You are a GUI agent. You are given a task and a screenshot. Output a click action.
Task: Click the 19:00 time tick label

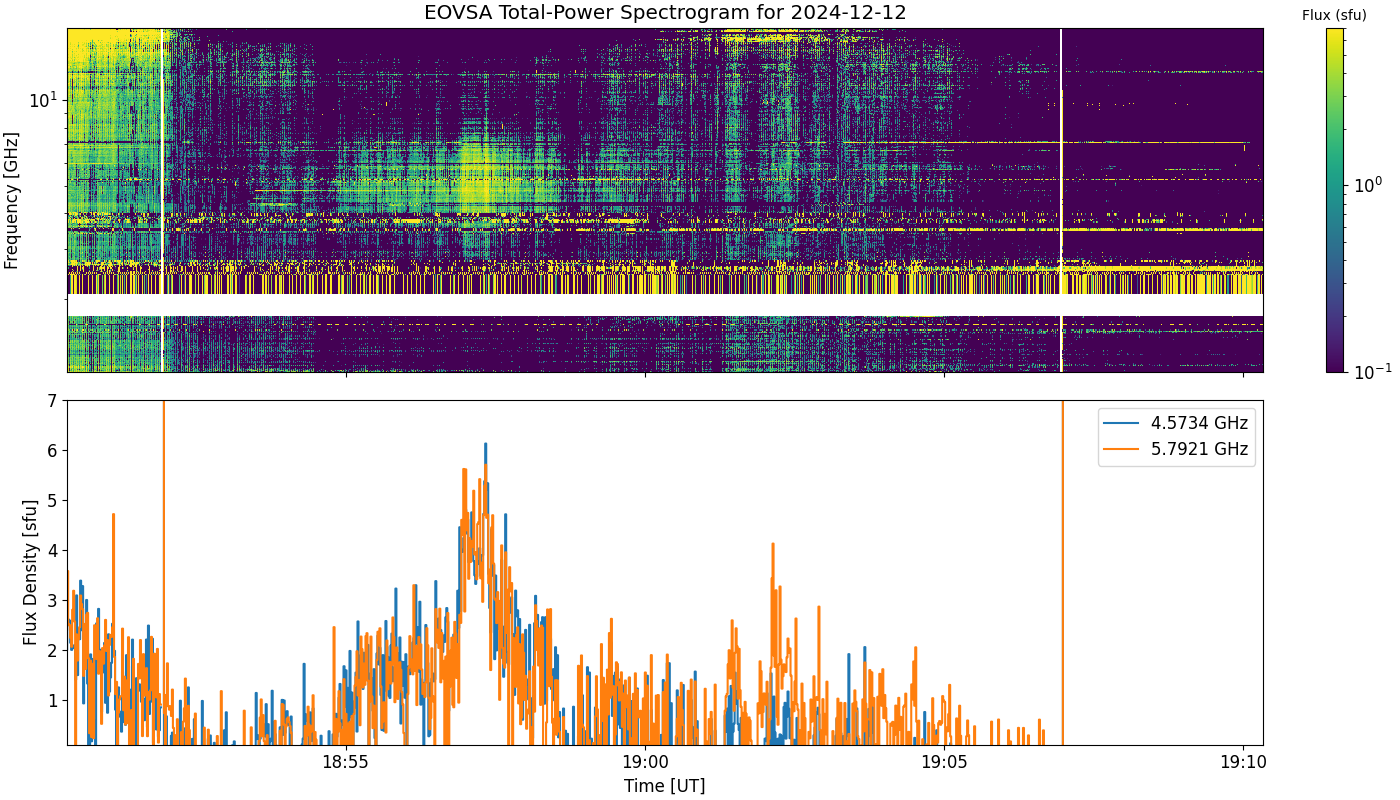(645, 763)
